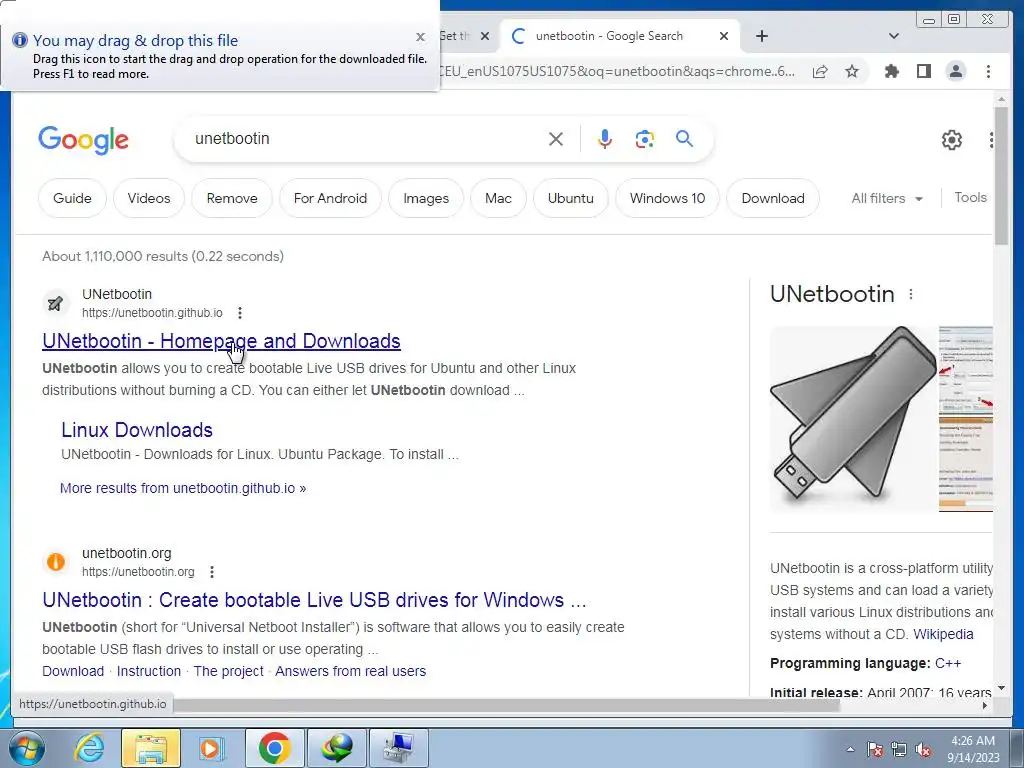Open UNetbootin - Homepage and Downloads link
The height and width of the screenshot is (768, 1024).
[x=221, y=341]
